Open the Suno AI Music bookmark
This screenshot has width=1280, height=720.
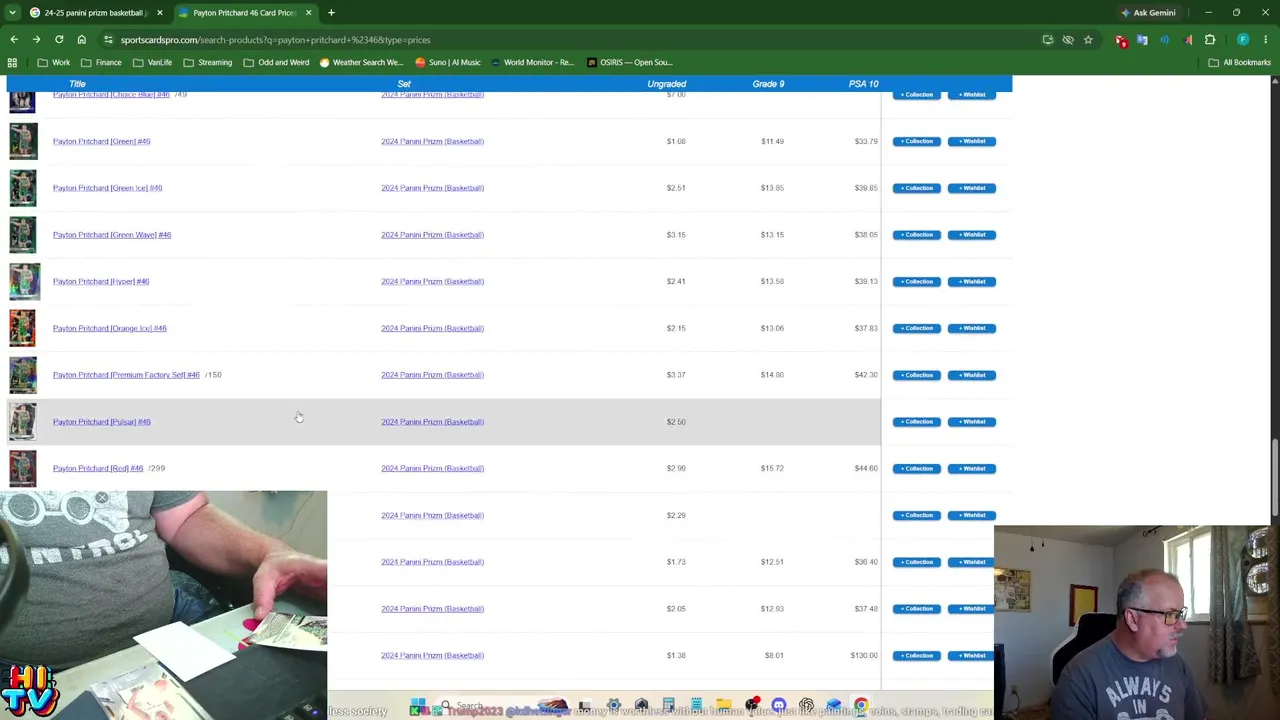447,62
